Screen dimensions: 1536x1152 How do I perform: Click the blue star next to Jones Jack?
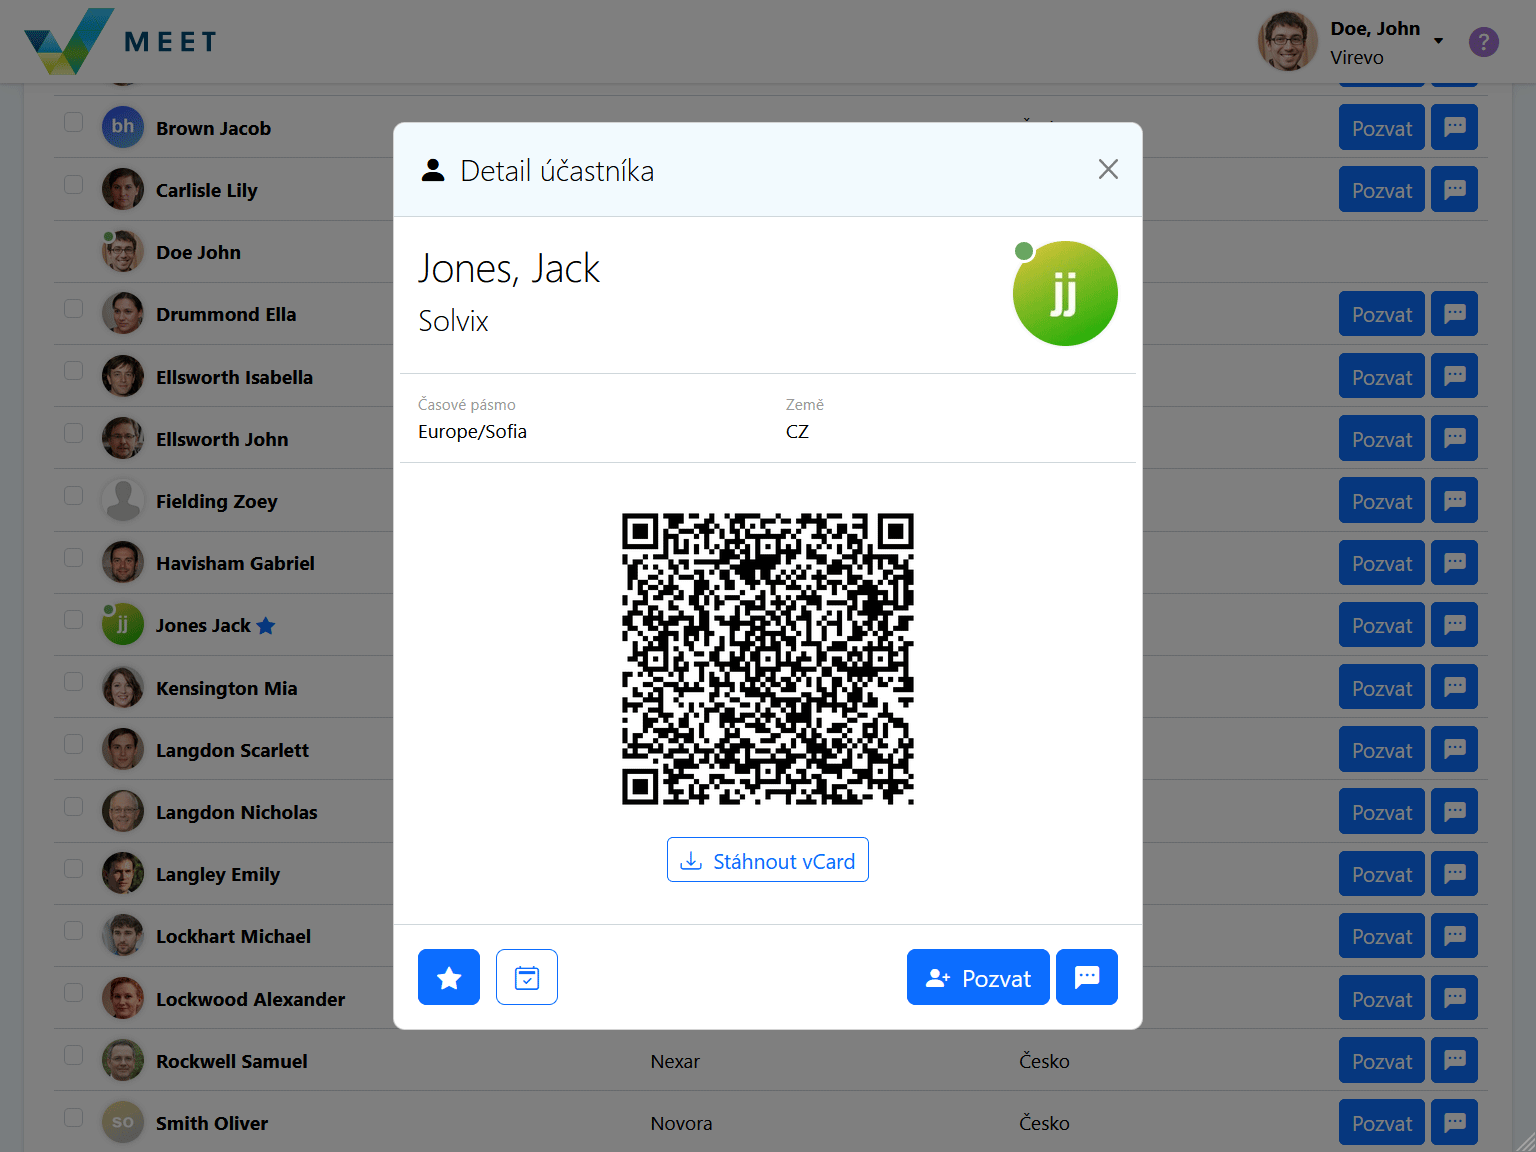266,626
